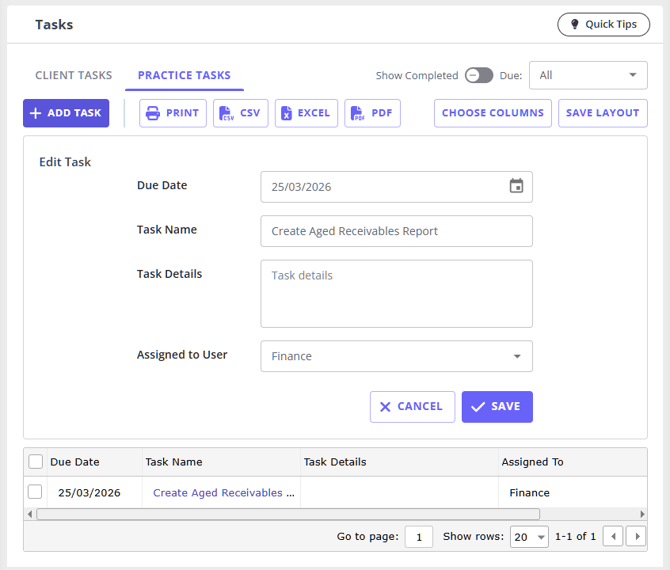Image resolution: width=670 pixels, height=570 pixels.
Task: Select checkbox for the 25/03/2026 task row
Action: pyautogui.click(x=36, y=492)
